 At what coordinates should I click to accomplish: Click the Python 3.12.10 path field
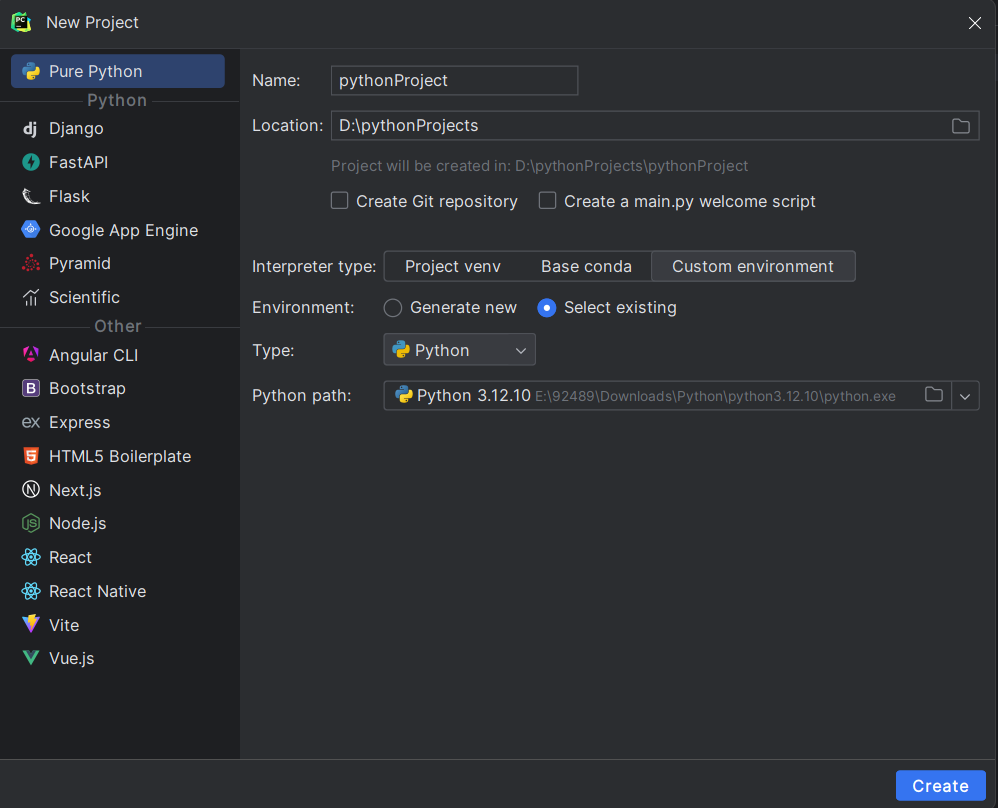(668, 395)
